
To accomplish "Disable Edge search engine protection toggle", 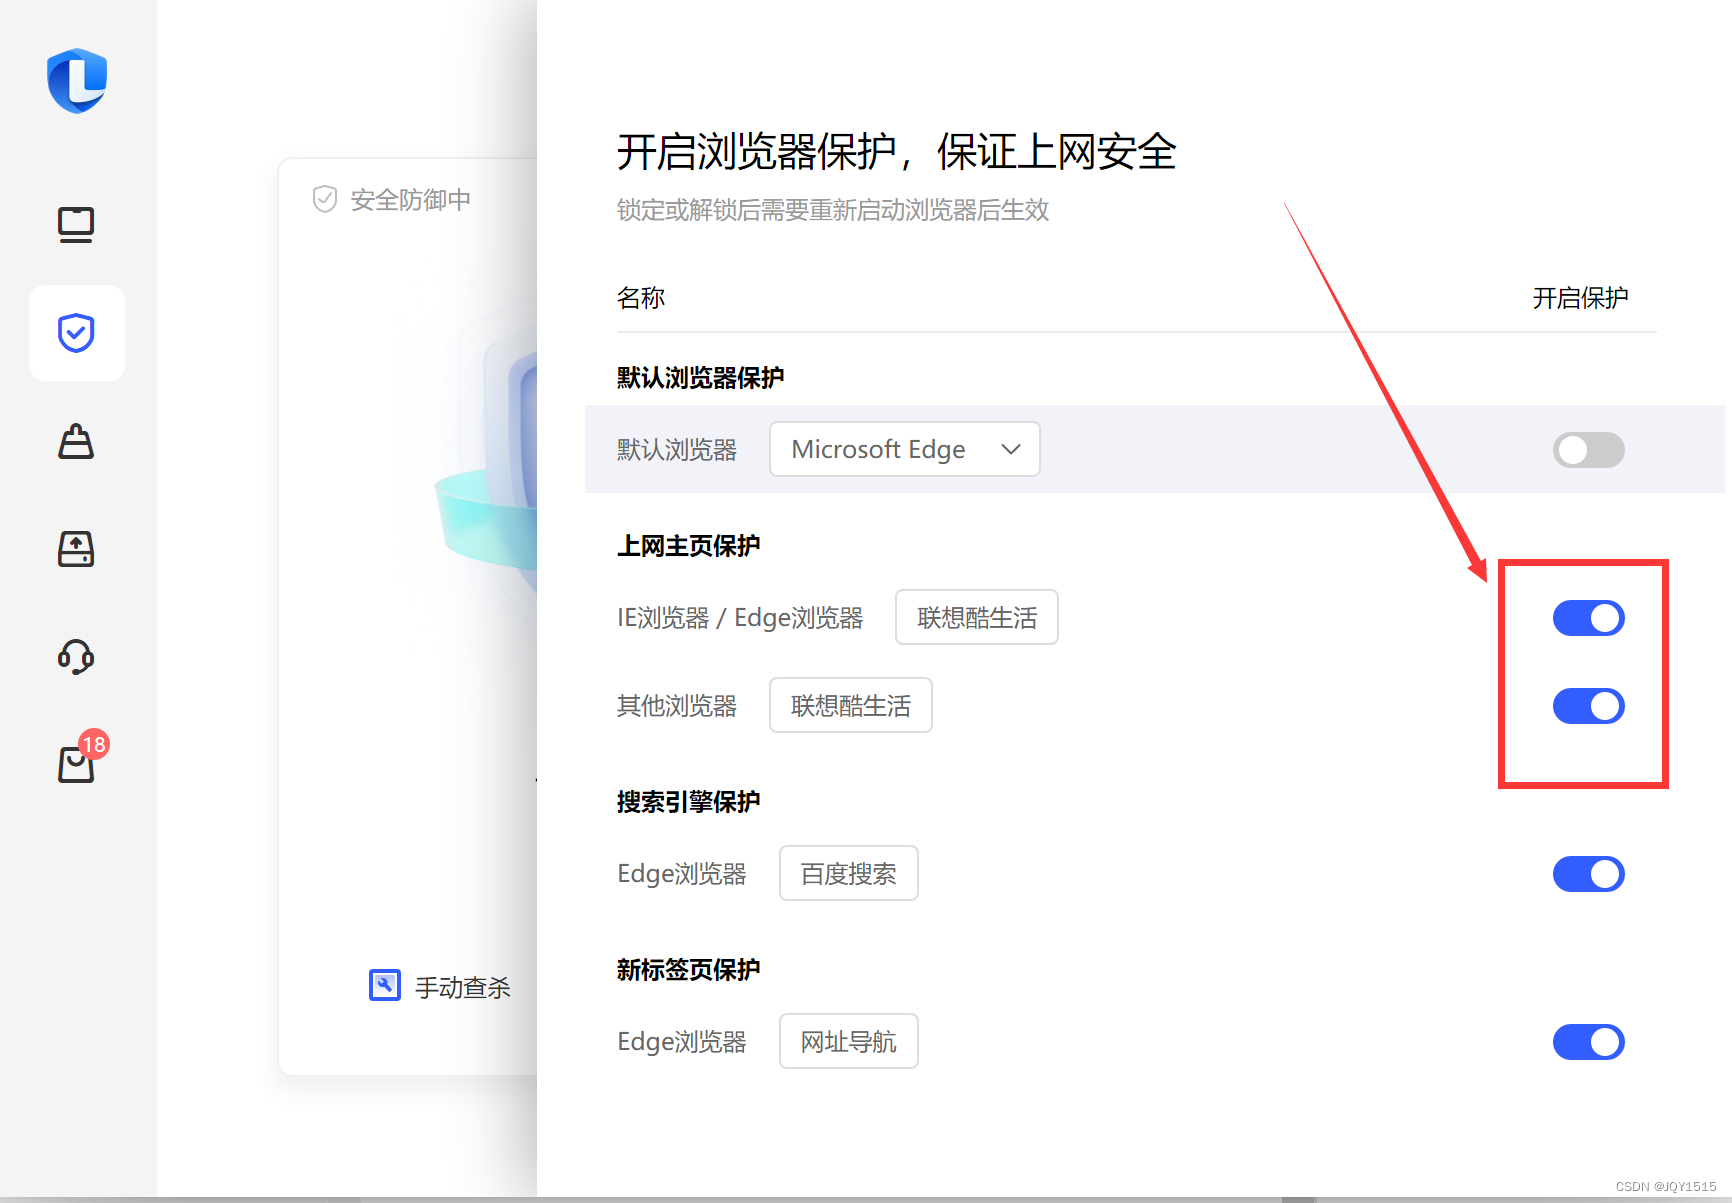I will click(x=1588, y=874).
